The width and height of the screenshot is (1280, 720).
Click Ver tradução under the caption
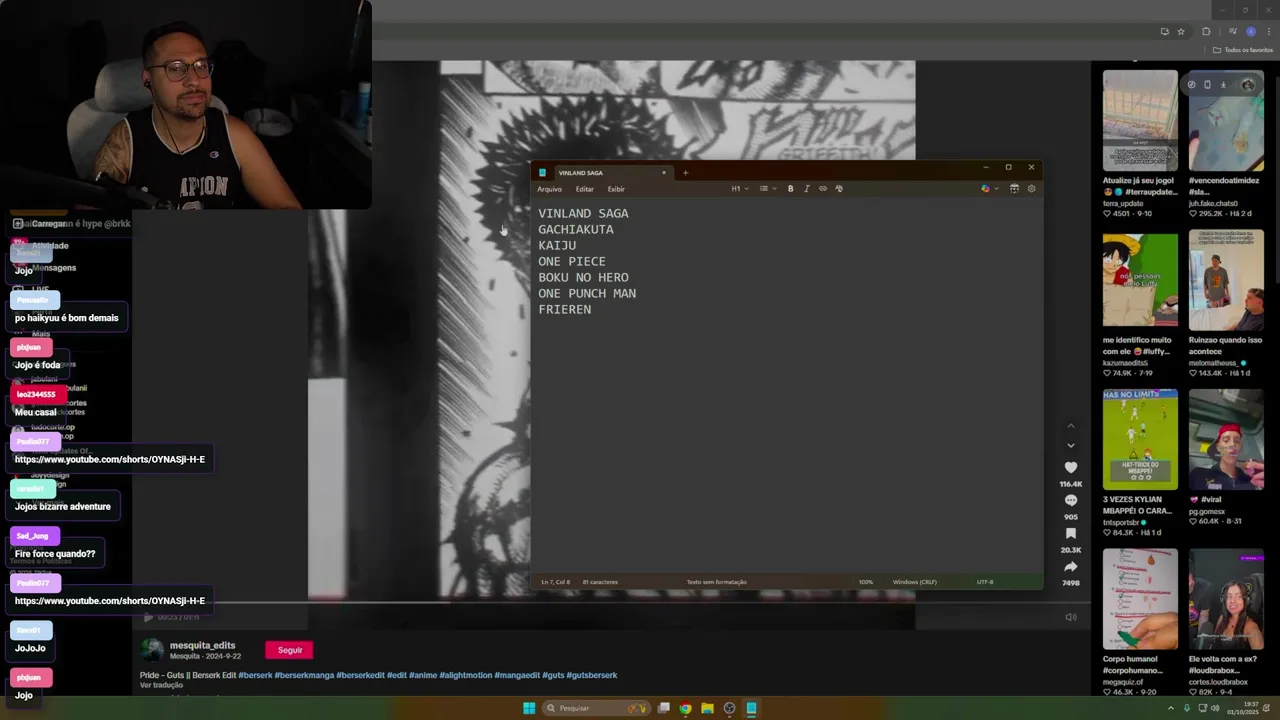tap(160, 685)
